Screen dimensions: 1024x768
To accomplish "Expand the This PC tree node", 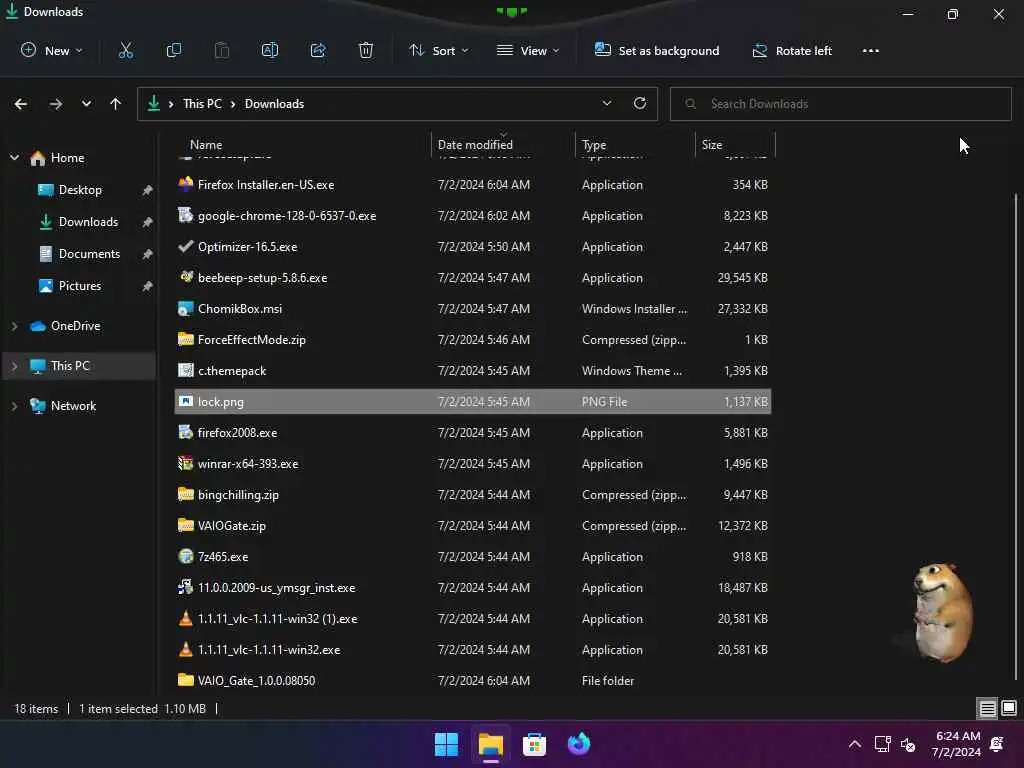I will point(14,366).
